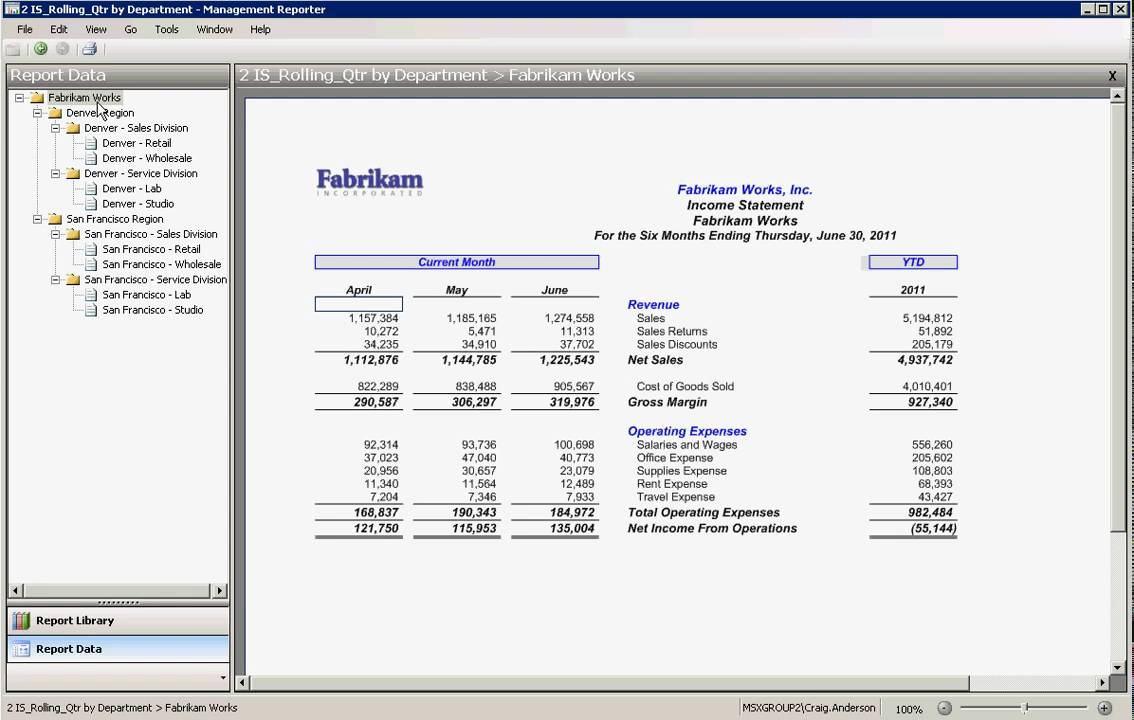Open the Window menu

coord(215,30)
